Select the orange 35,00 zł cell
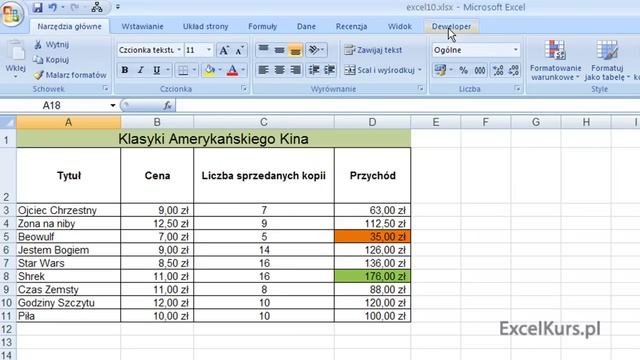Screen dimensions: 640x360 (x=372, y=237)
